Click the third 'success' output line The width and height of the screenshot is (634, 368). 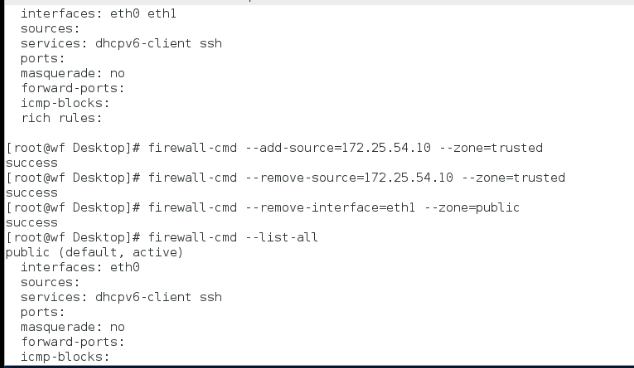(32, 223)
